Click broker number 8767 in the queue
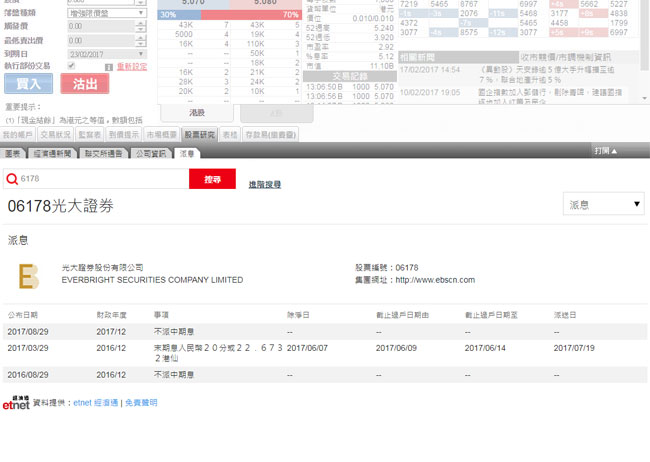 469,4
